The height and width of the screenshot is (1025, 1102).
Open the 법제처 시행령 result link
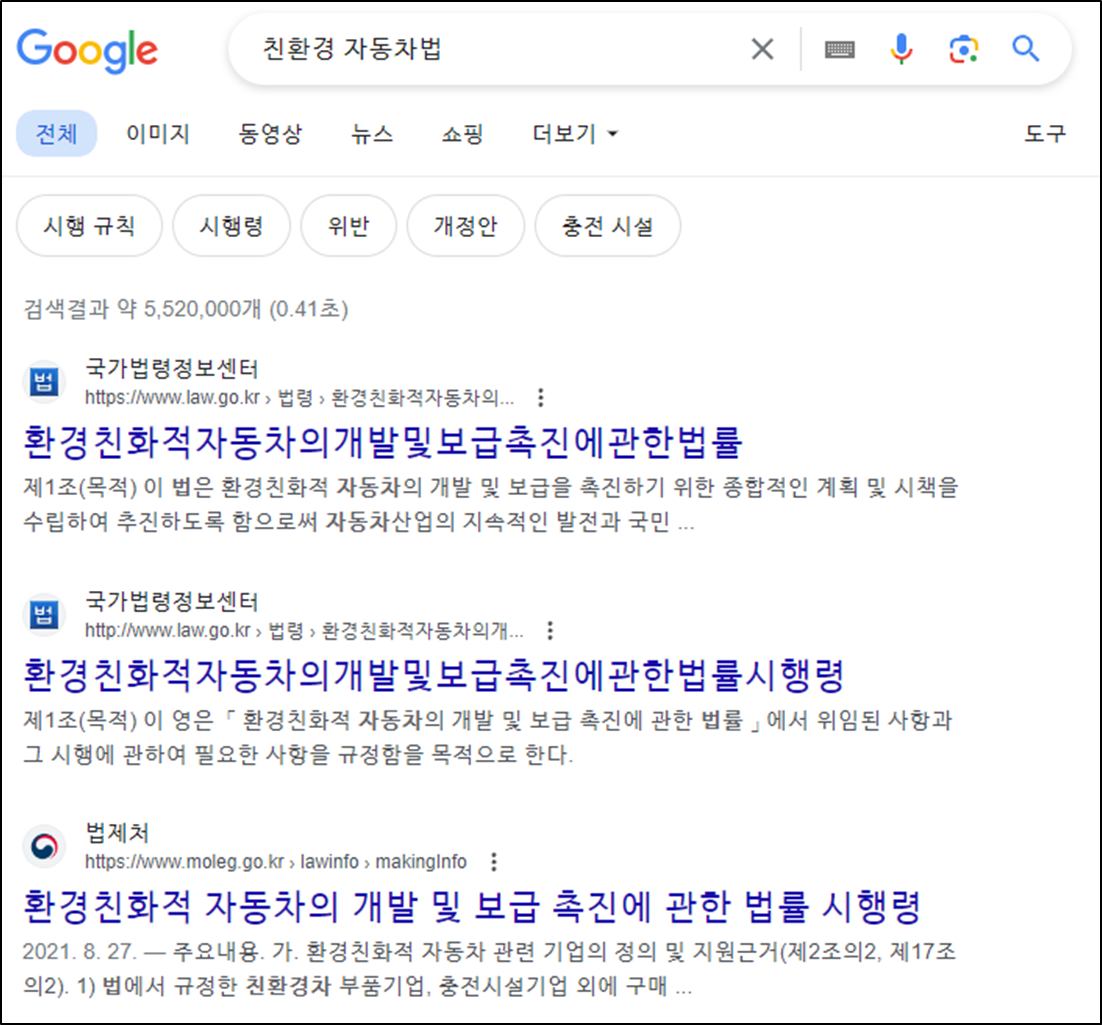point(472,907)
